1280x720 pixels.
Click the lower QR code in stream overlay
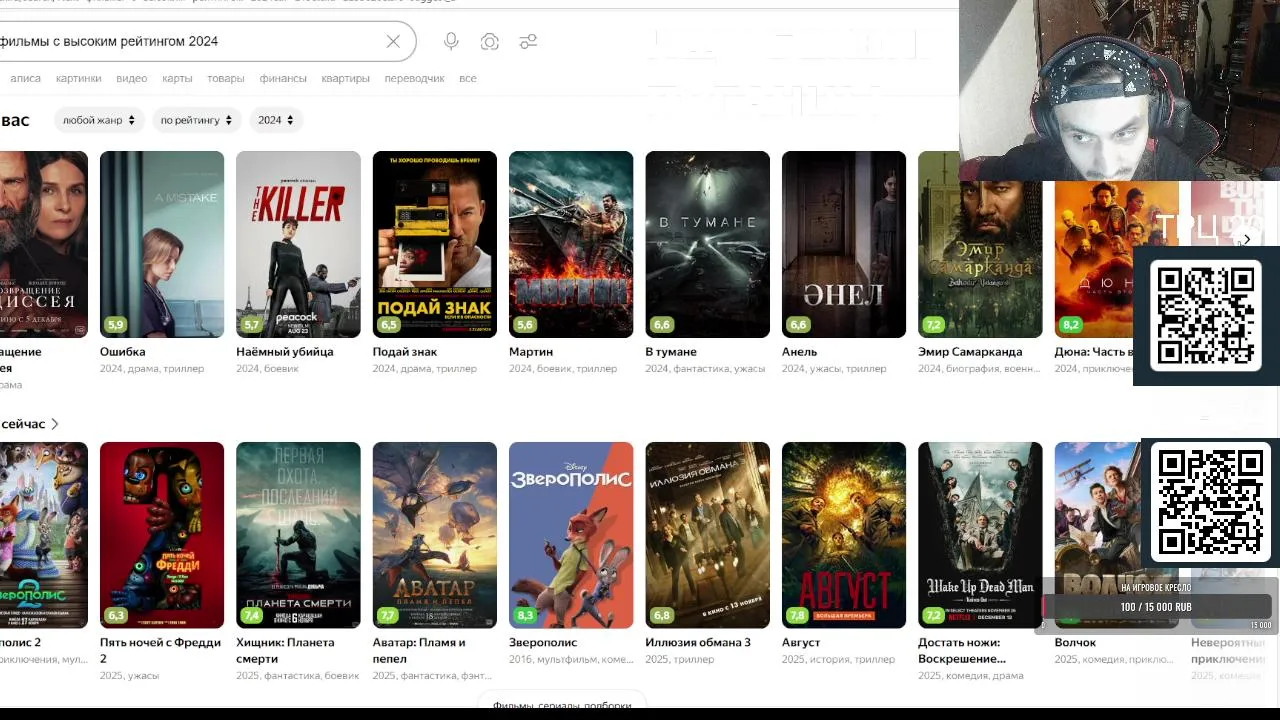point(1211,502)
